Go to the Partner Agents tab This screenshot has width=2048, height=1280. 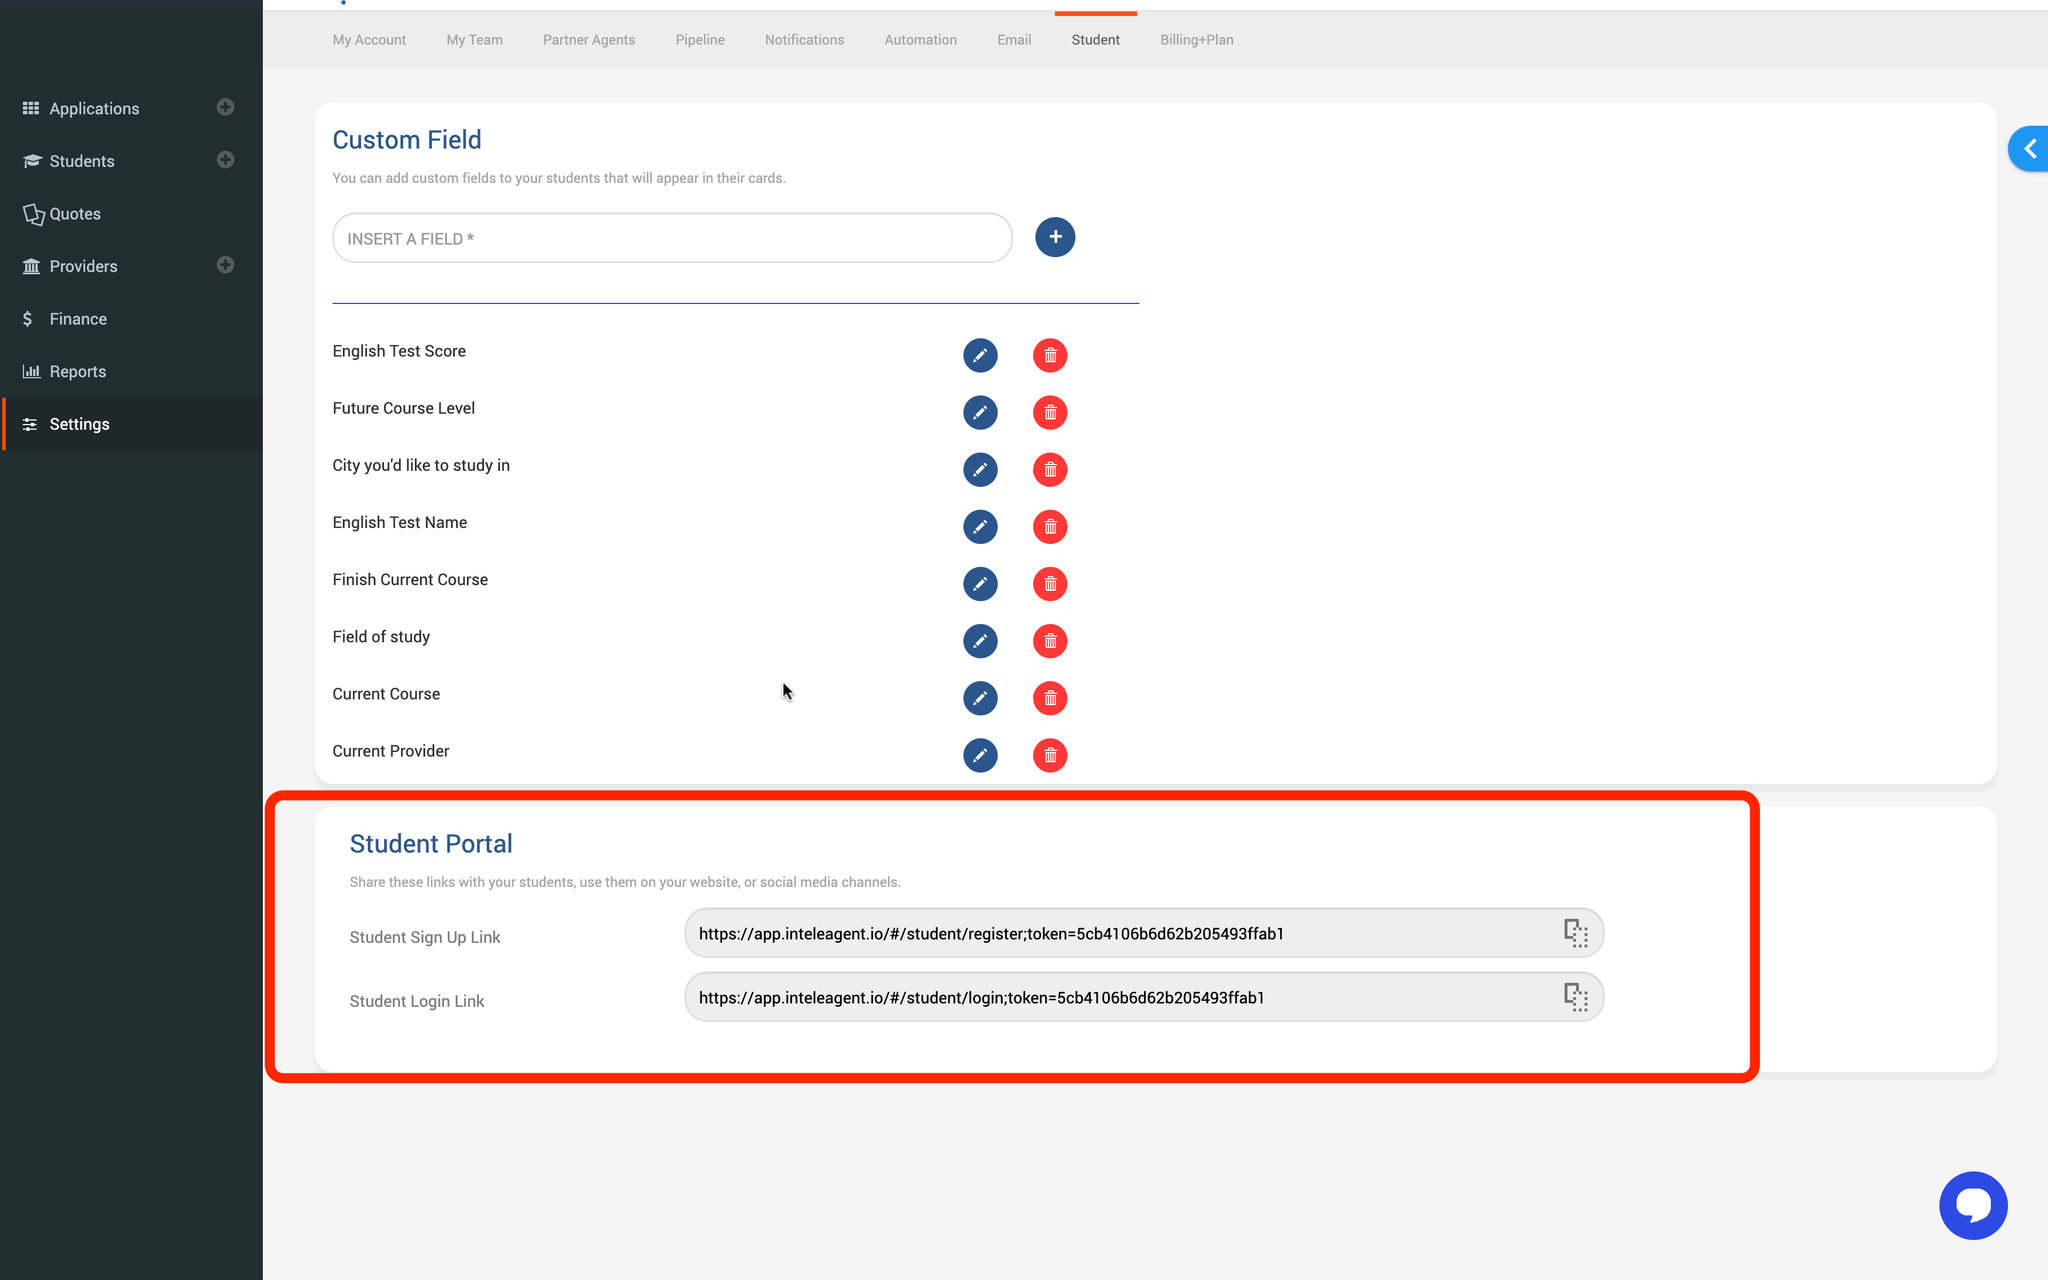coord(589,40)
